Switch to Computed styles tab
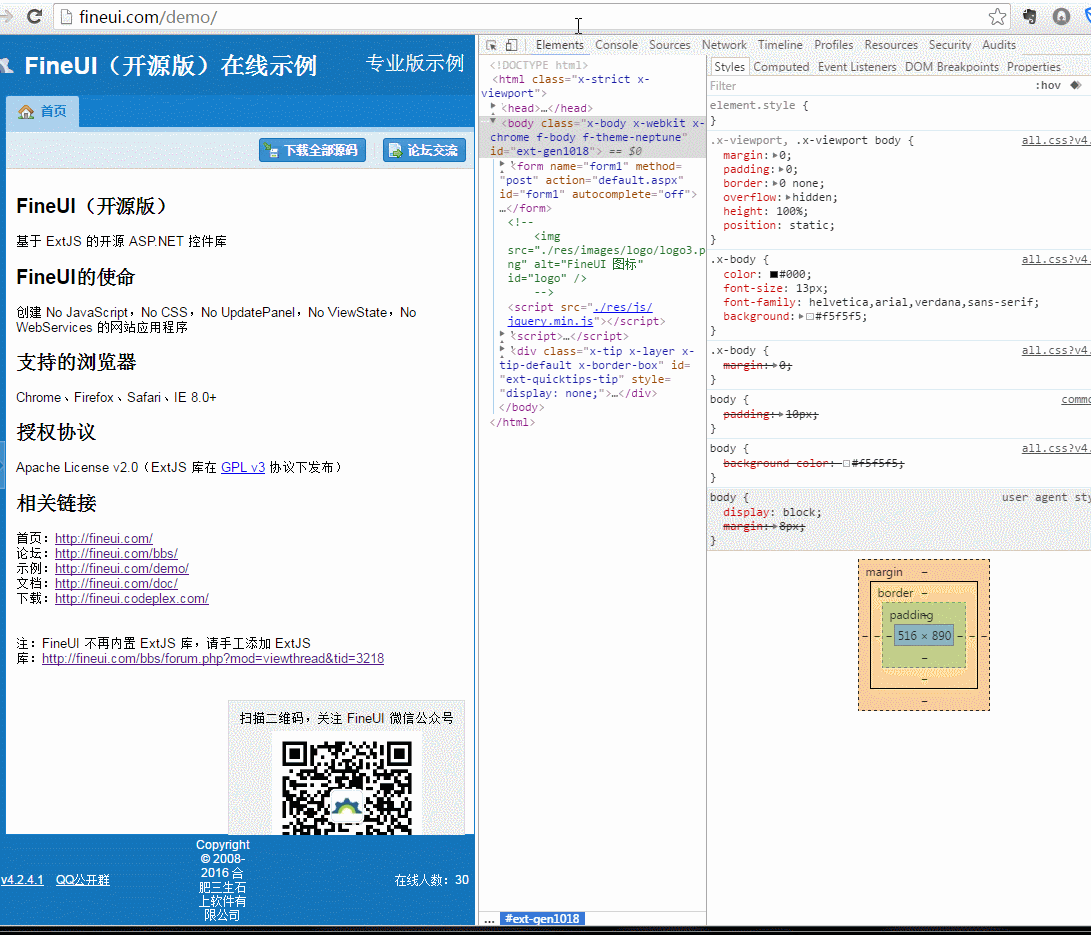1091x935 pixels. pyautogui.click(x=781, y=67)
